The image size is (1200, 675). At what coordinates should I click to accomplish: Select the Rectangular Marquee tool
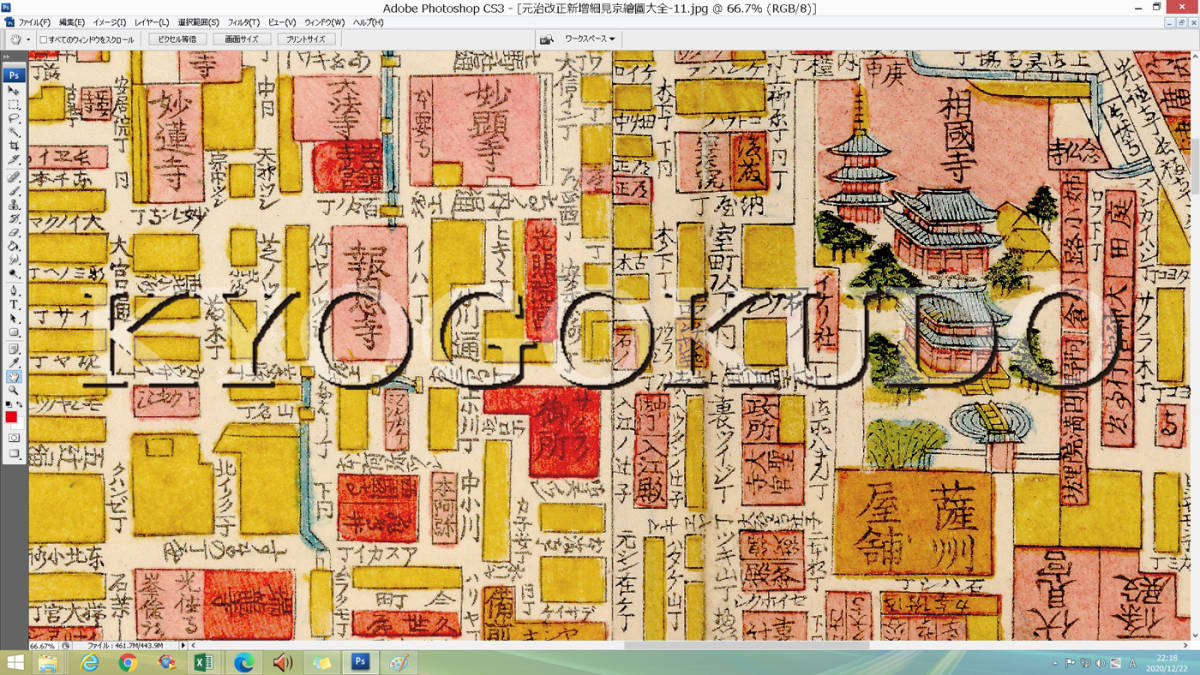coord(13,104)
